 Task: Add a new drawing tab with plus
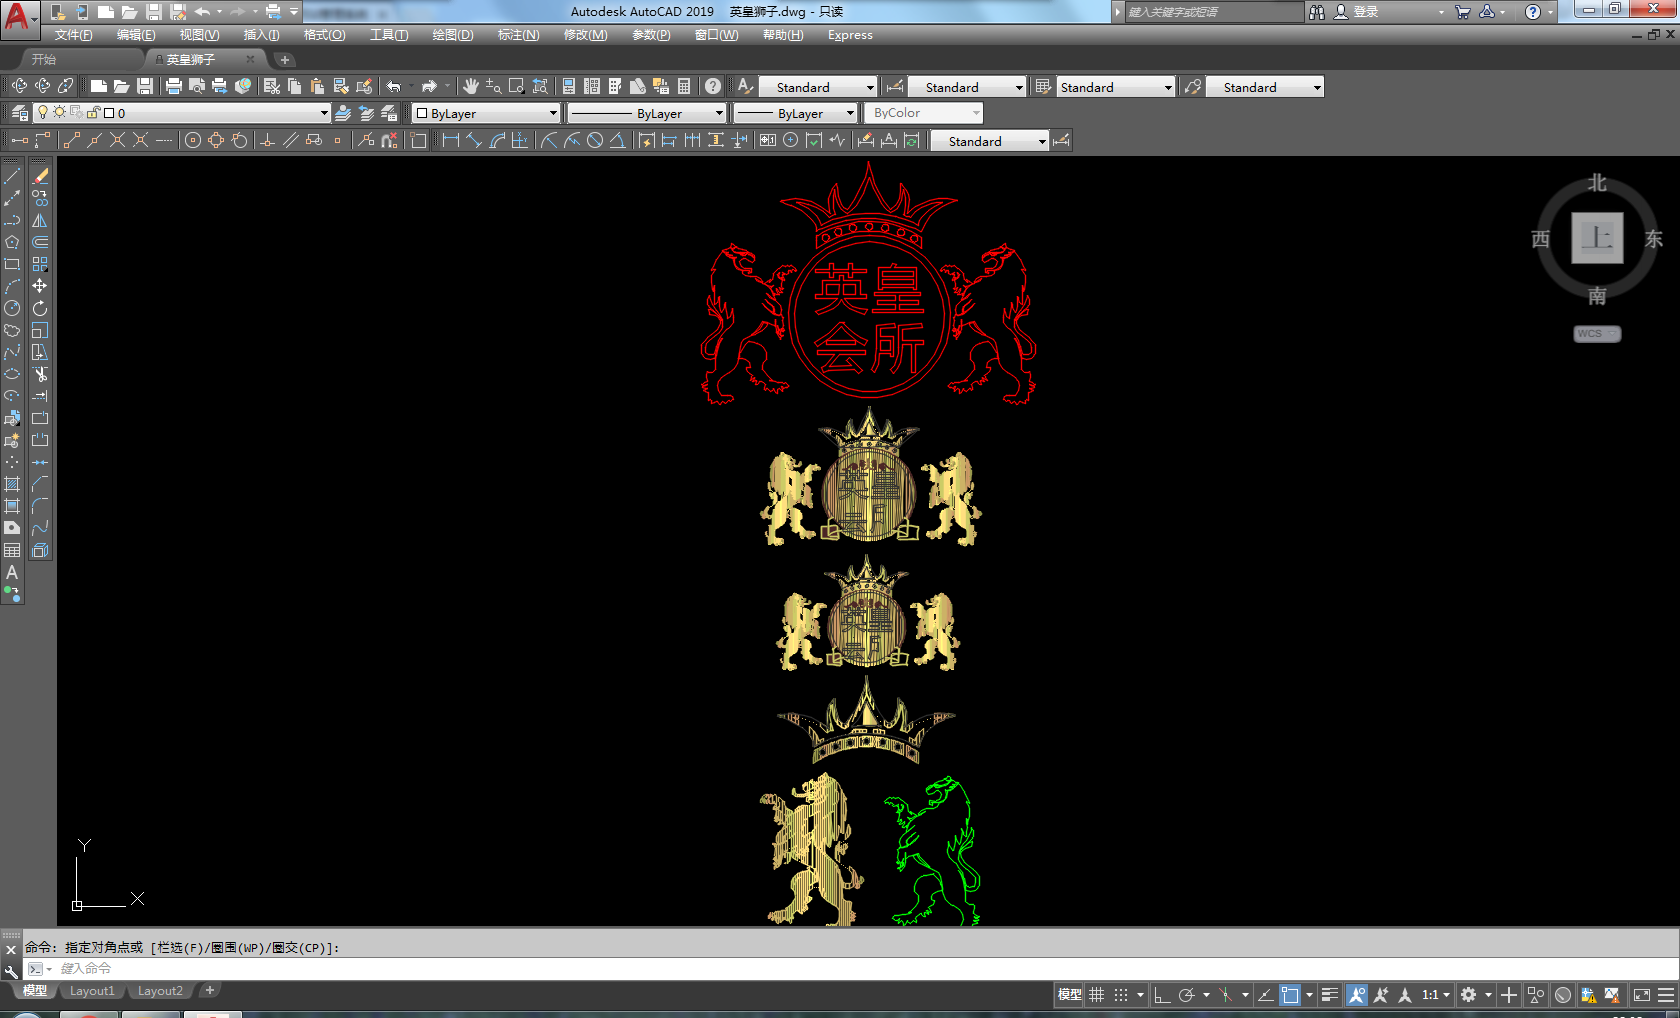click(x=284, y=60)
